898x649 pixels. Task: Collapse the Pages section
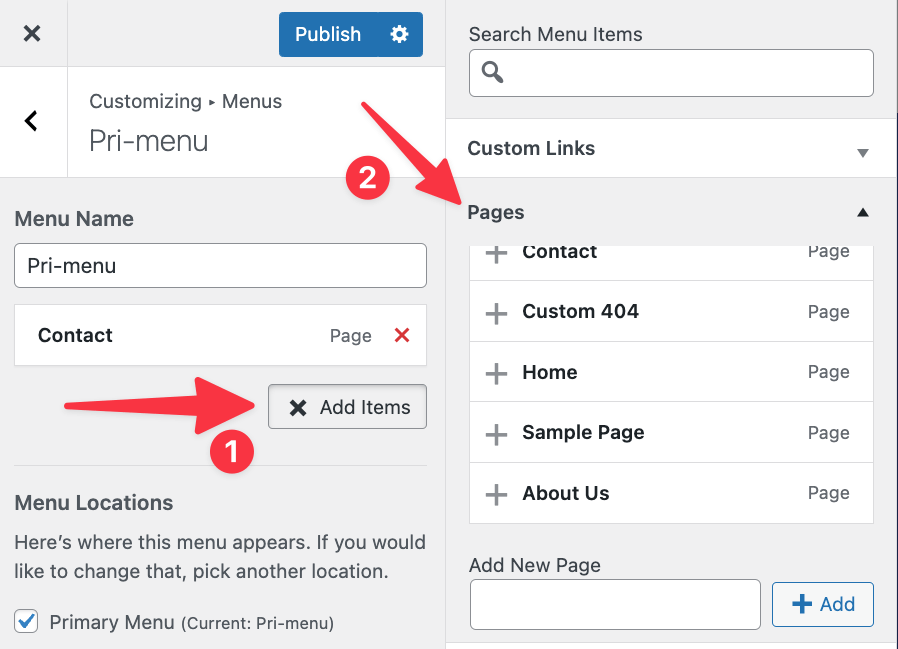862,212
